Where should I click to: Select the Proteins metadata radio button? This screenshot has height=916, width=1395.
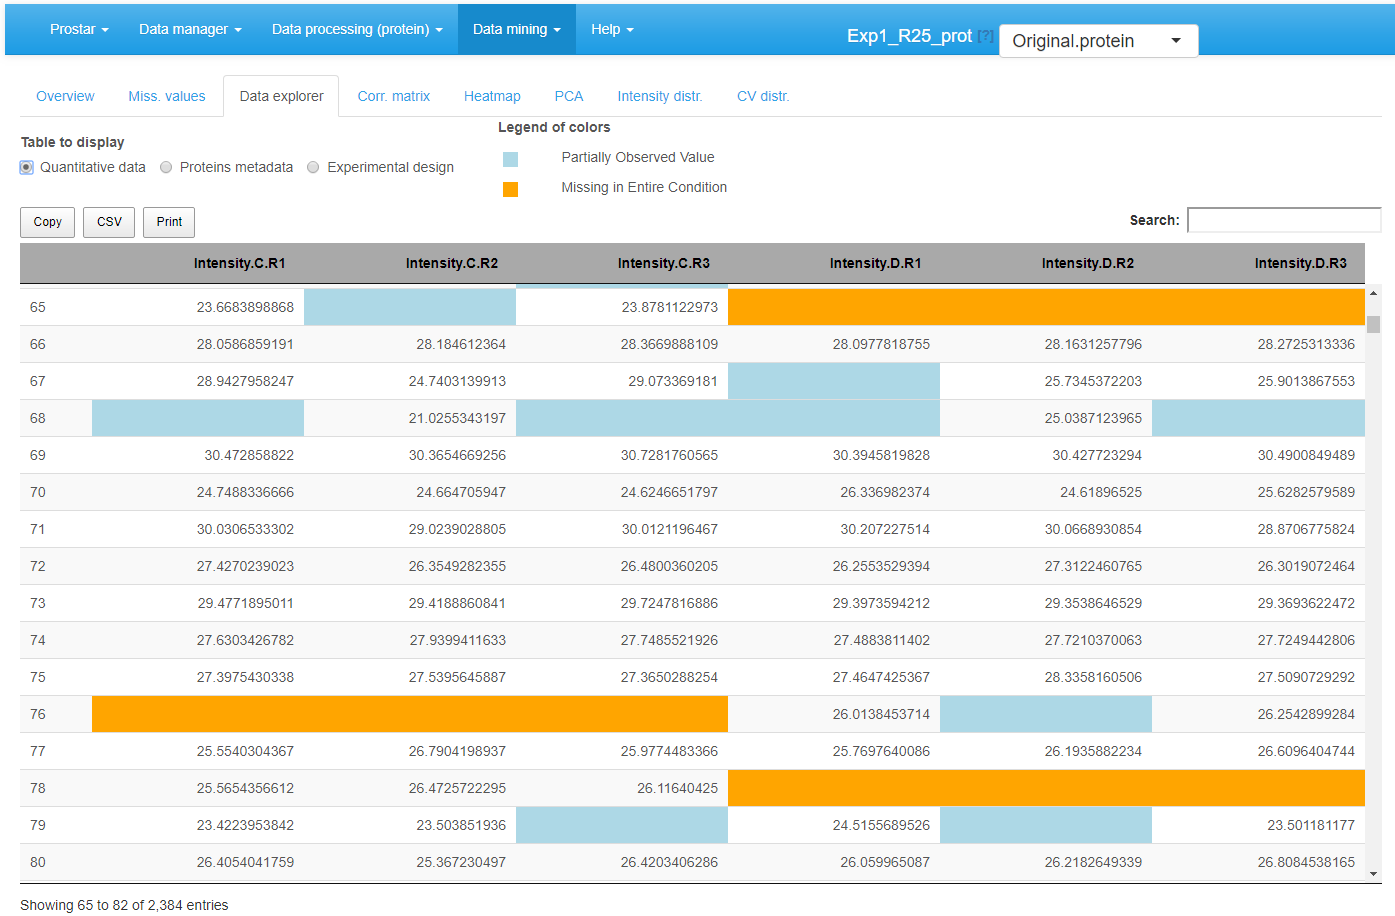pos(165,167)
